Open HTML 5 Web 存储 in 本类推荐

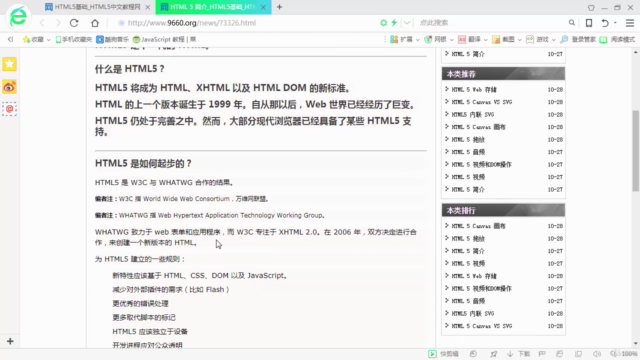point(474,89)
